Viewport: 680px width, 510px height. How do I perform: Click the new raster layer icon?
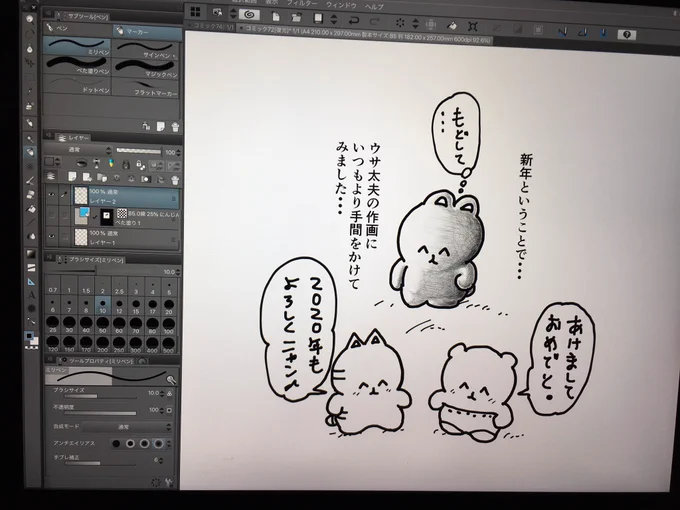tap(72, 177)
